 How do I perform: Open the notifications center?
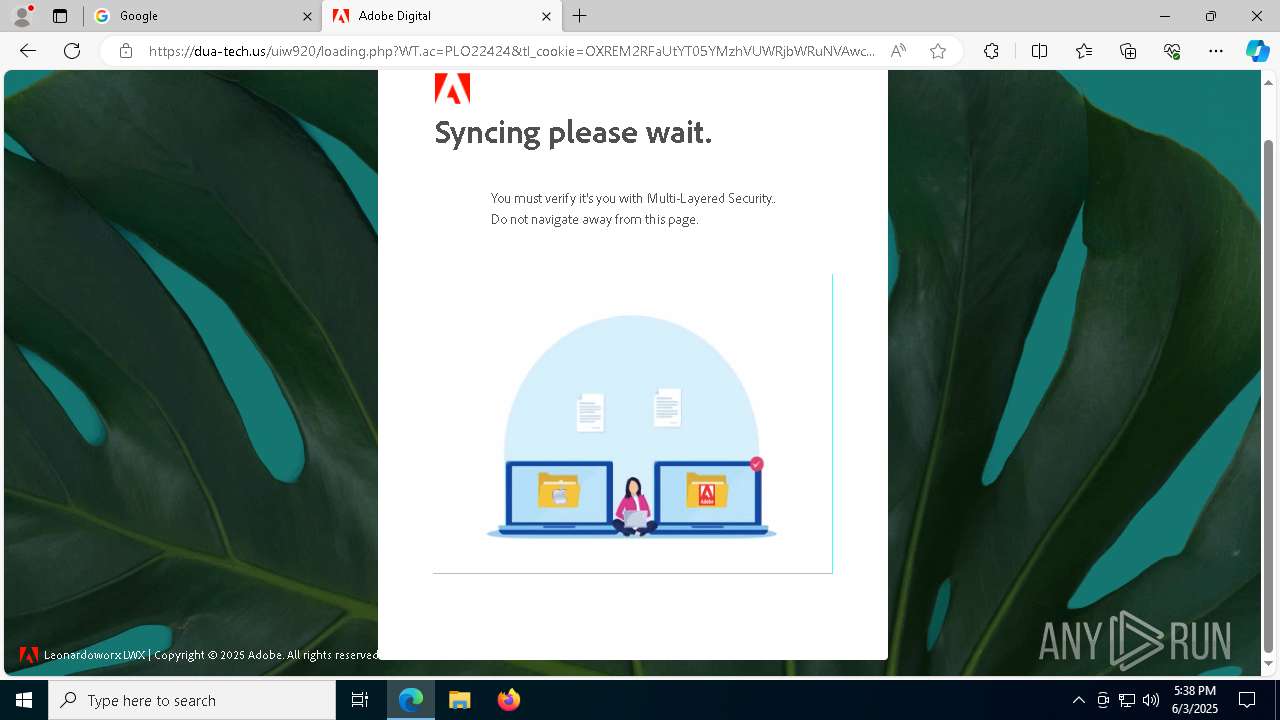[x=1247, y=700]
